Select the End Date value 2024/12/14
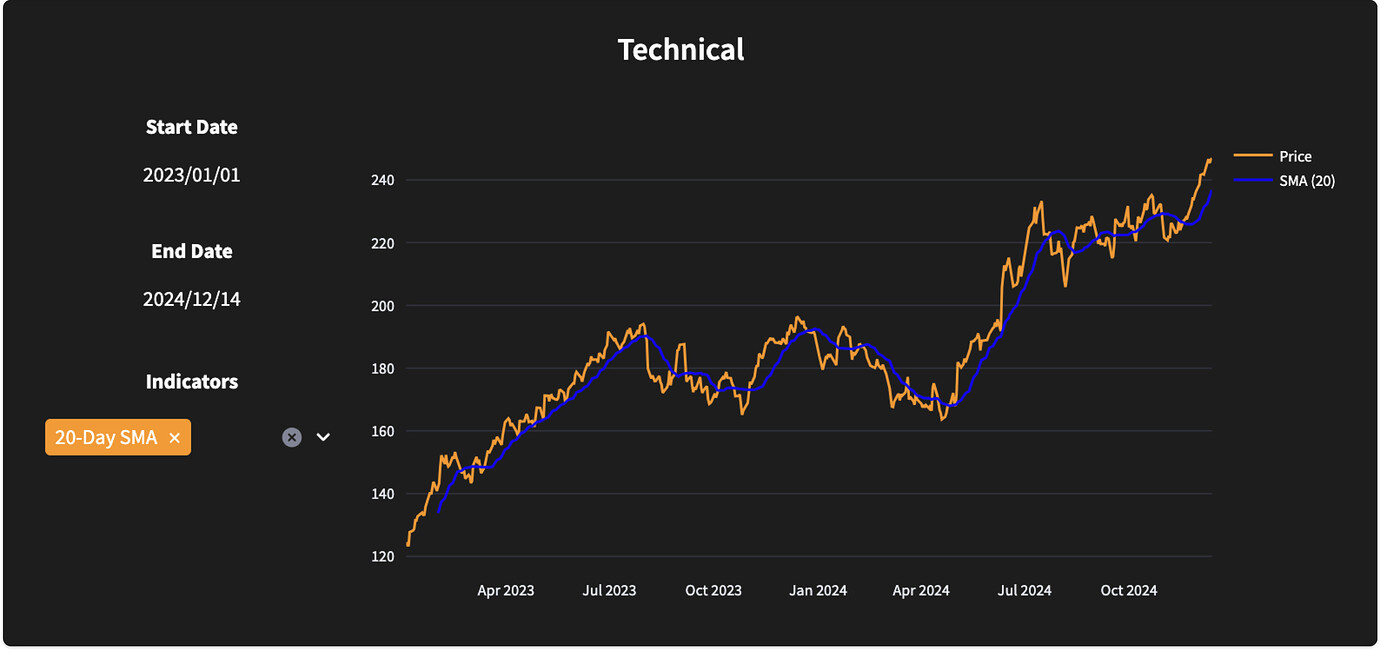The height and width of the screenshot is (650, 1380). click(192, 298)
